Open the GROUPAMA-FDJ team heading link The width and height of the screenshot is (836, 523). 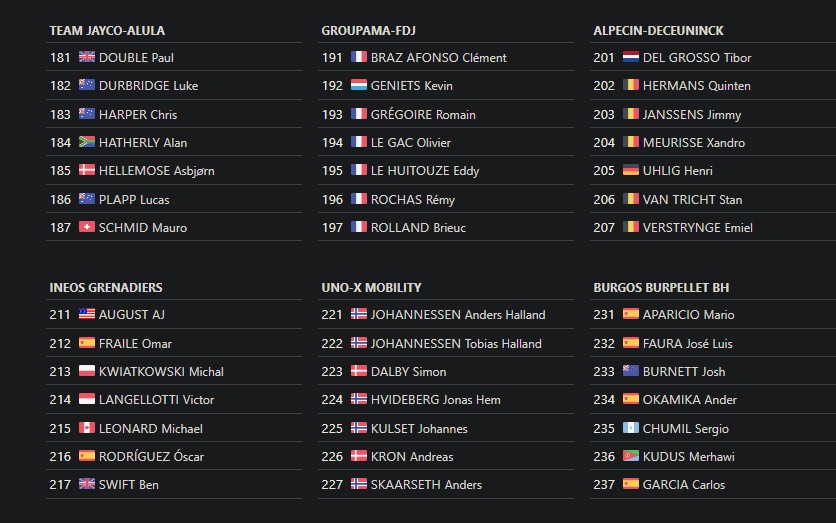tap(368, 31)
